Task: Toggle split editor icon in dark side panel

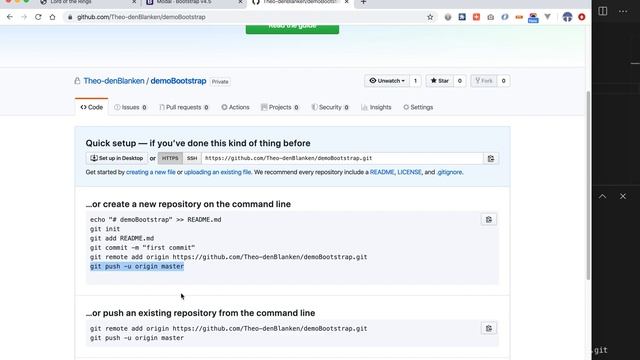Action: point(602,11)
